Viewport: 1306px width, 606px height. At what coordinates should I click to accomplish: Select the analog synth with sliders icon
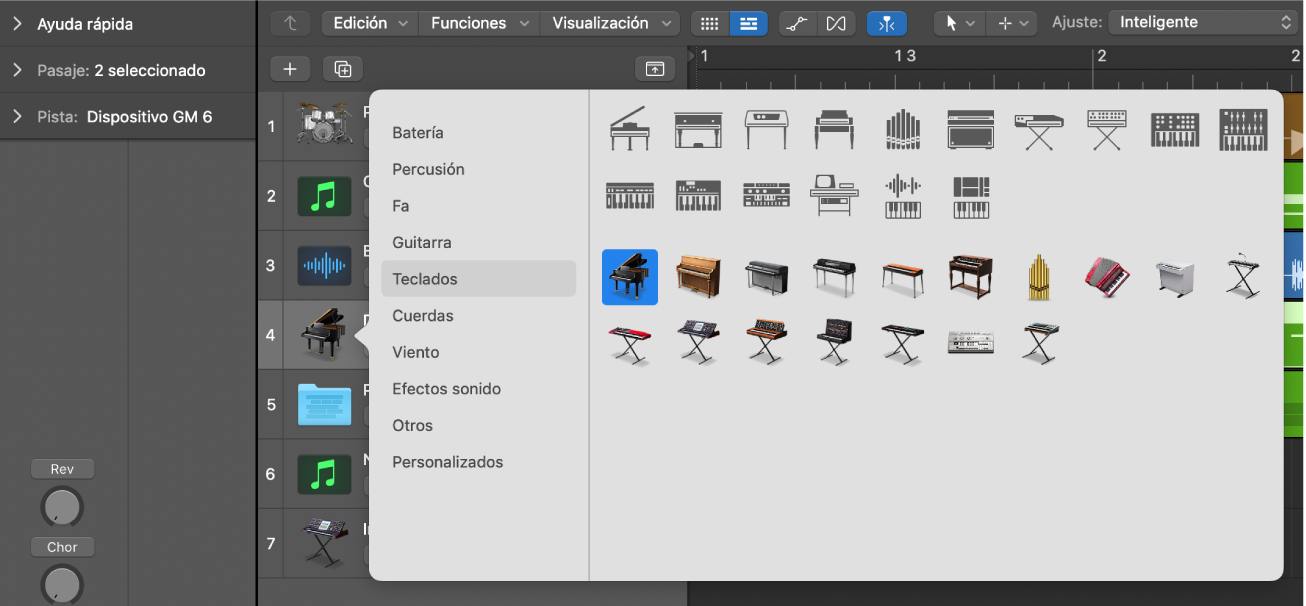click(x=1243, y=130)
